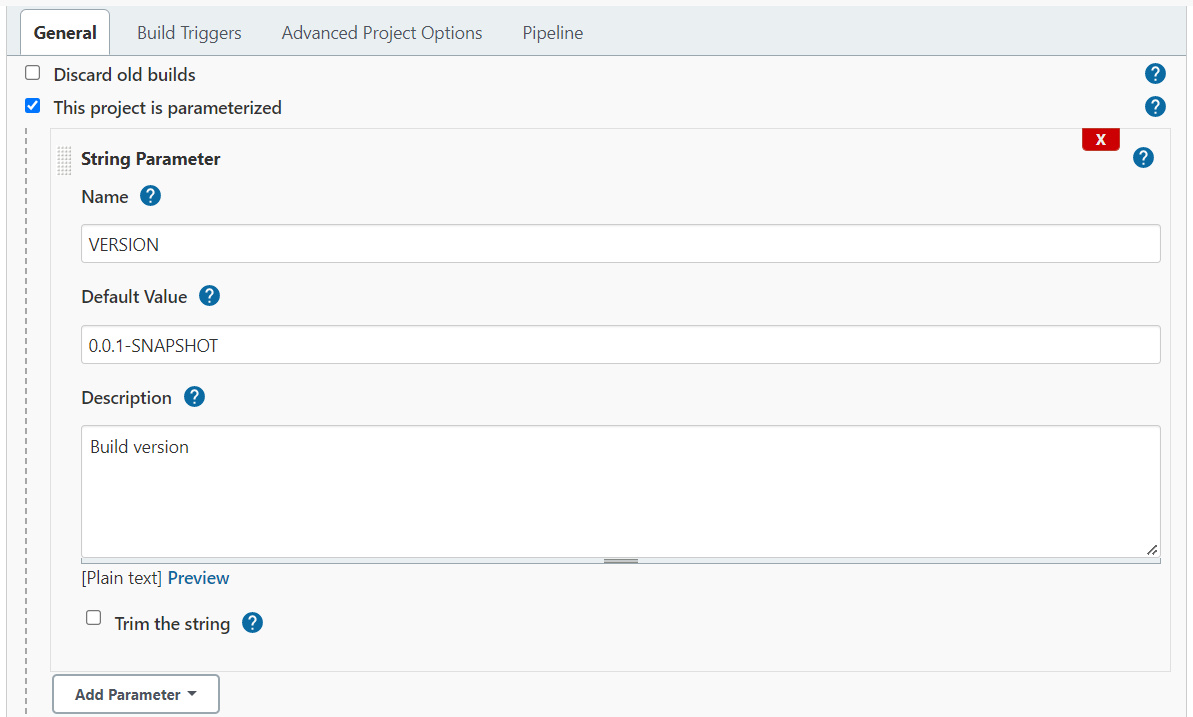Screen dimensions: 1193x717
Task: Show help for Default Value field
Action: pos(209,296)
